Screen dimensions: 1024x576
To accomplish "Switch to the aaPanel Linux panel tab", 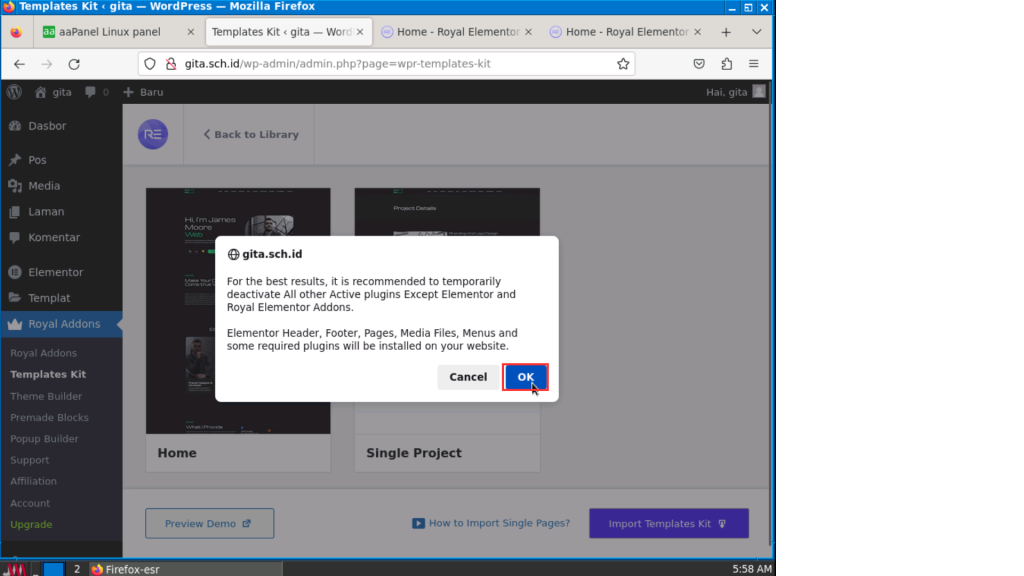I will point(109,32).
